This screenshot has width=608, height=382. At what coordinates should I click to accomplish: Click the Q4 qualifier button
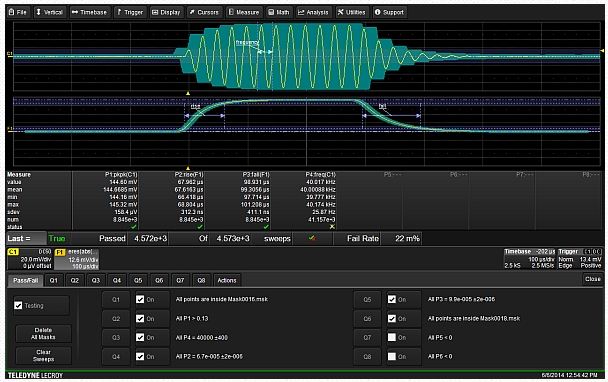pyautogui.click(x=116, y=356)
